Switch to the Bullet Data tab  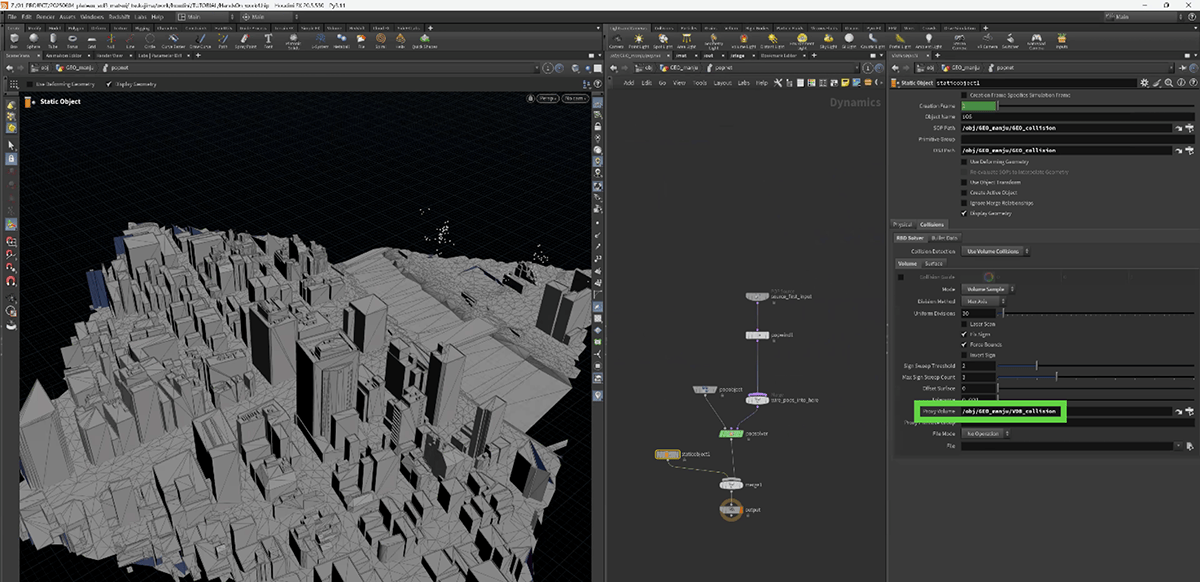click(946, 237)
